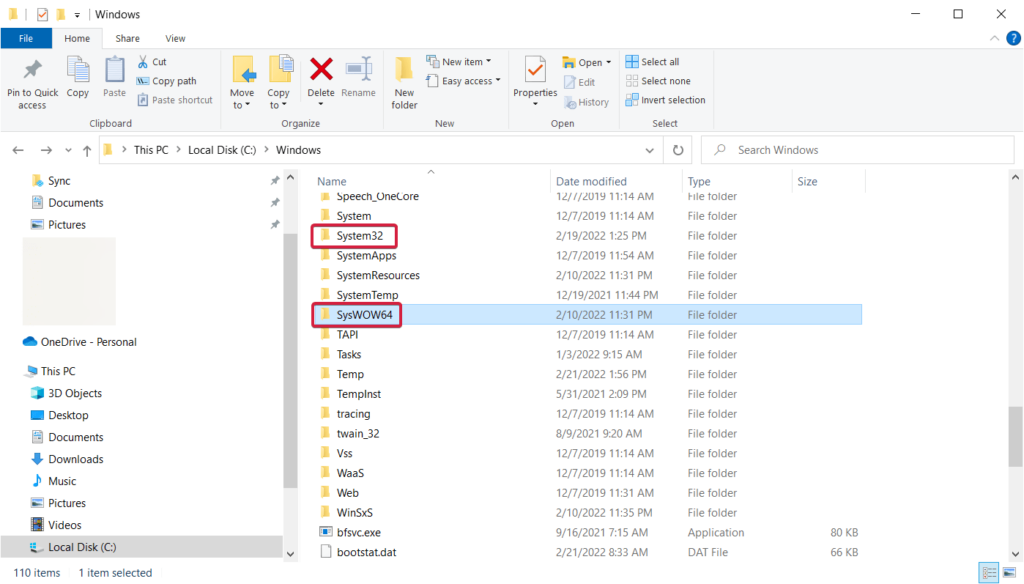Open the selected item via Open button
The image size is (1024, 584).
586,62
